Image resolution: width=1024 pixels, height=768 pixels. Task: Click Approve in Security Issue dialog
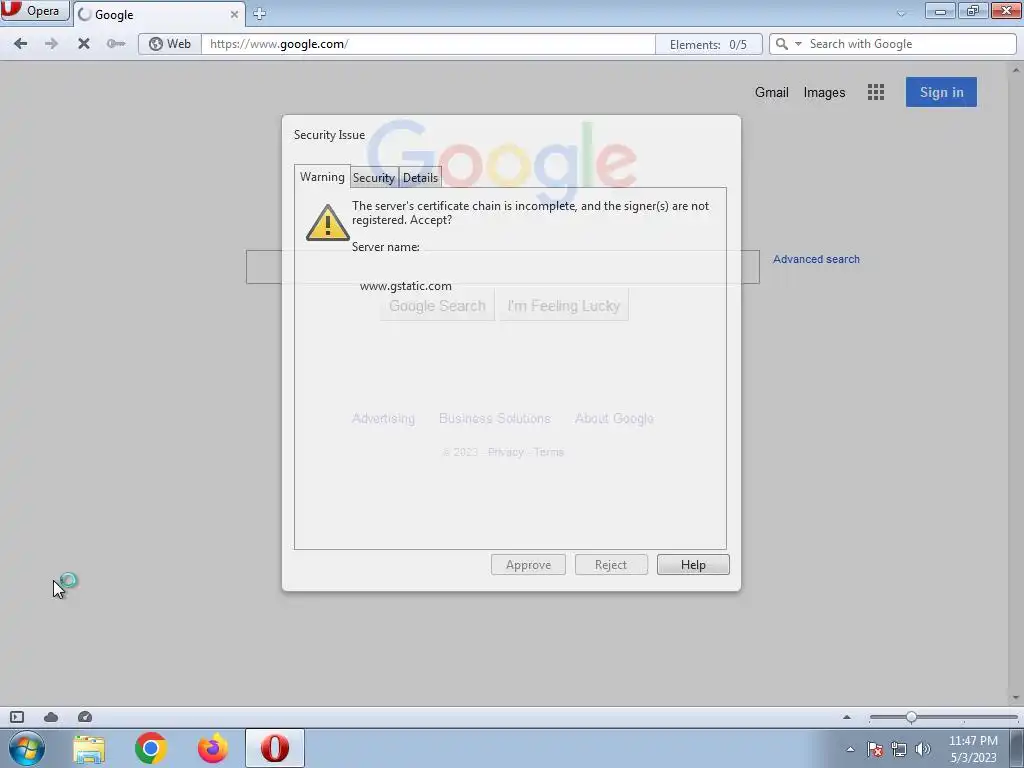pyautogui.click(x=528, y=565)
